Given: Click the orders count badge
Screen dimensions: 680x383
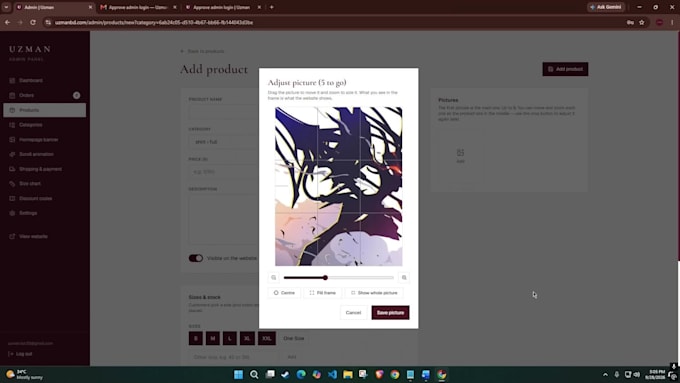Looking at the screenshot, I should (76, 95).
